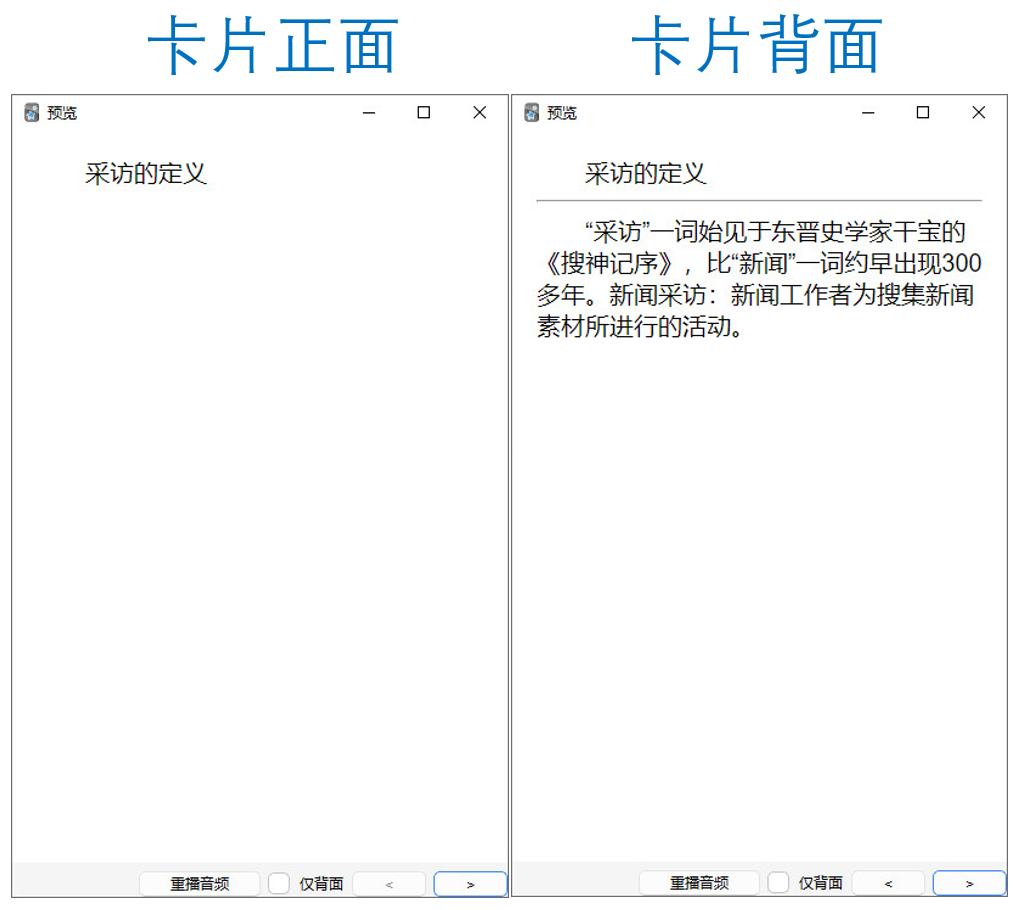The image size is (1019, 910).
Task: Click the answer paragraph starting with “采访”一词始见于
Action: pos(758,279)
